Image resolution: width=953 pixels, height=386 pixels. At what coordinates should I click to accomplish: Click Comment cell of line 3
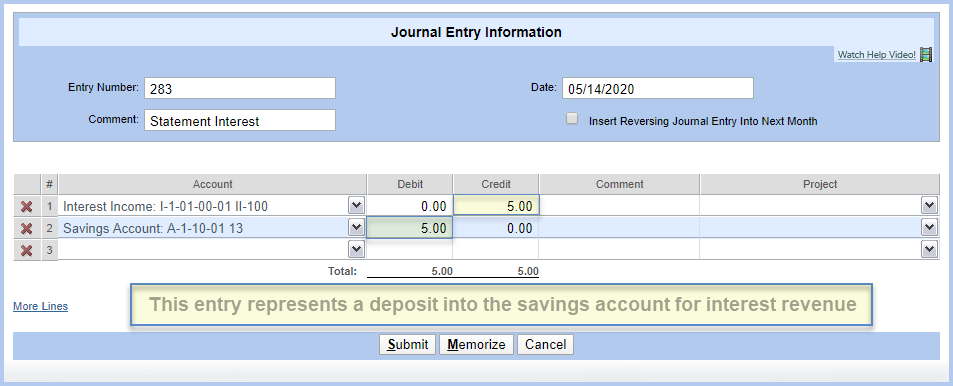tap(619, 249)
